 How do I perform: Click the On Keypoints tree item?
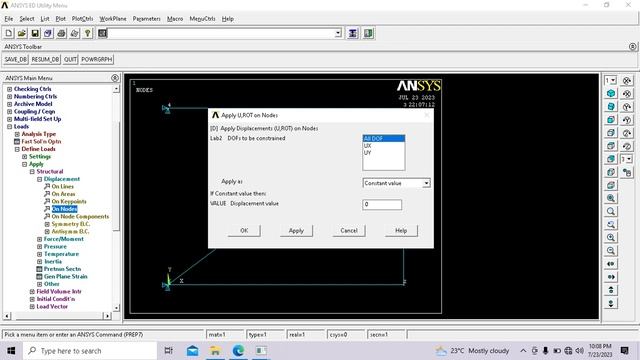(x=69, y=202)
